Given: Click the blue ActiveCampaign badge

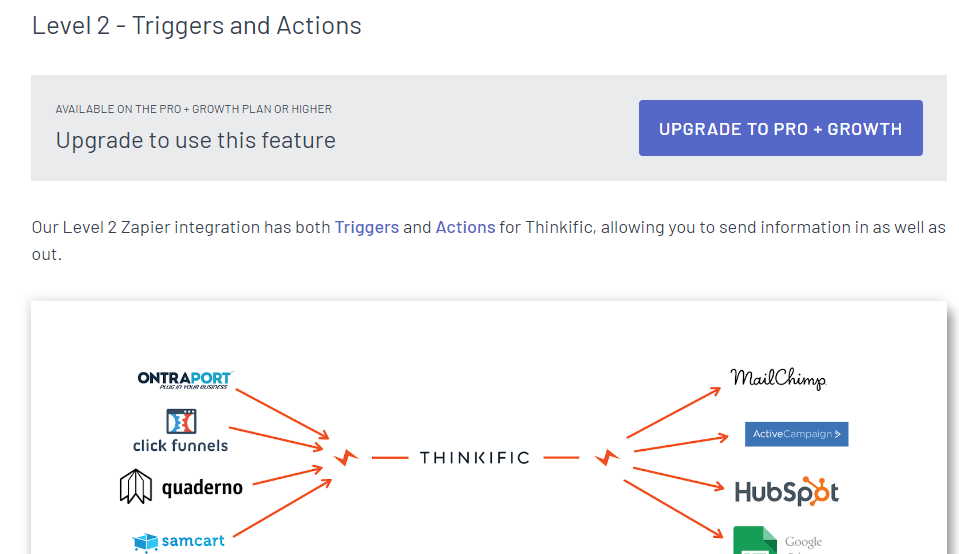Looking at the screenshot, I should pyautogui.click(x=796, y=434).
